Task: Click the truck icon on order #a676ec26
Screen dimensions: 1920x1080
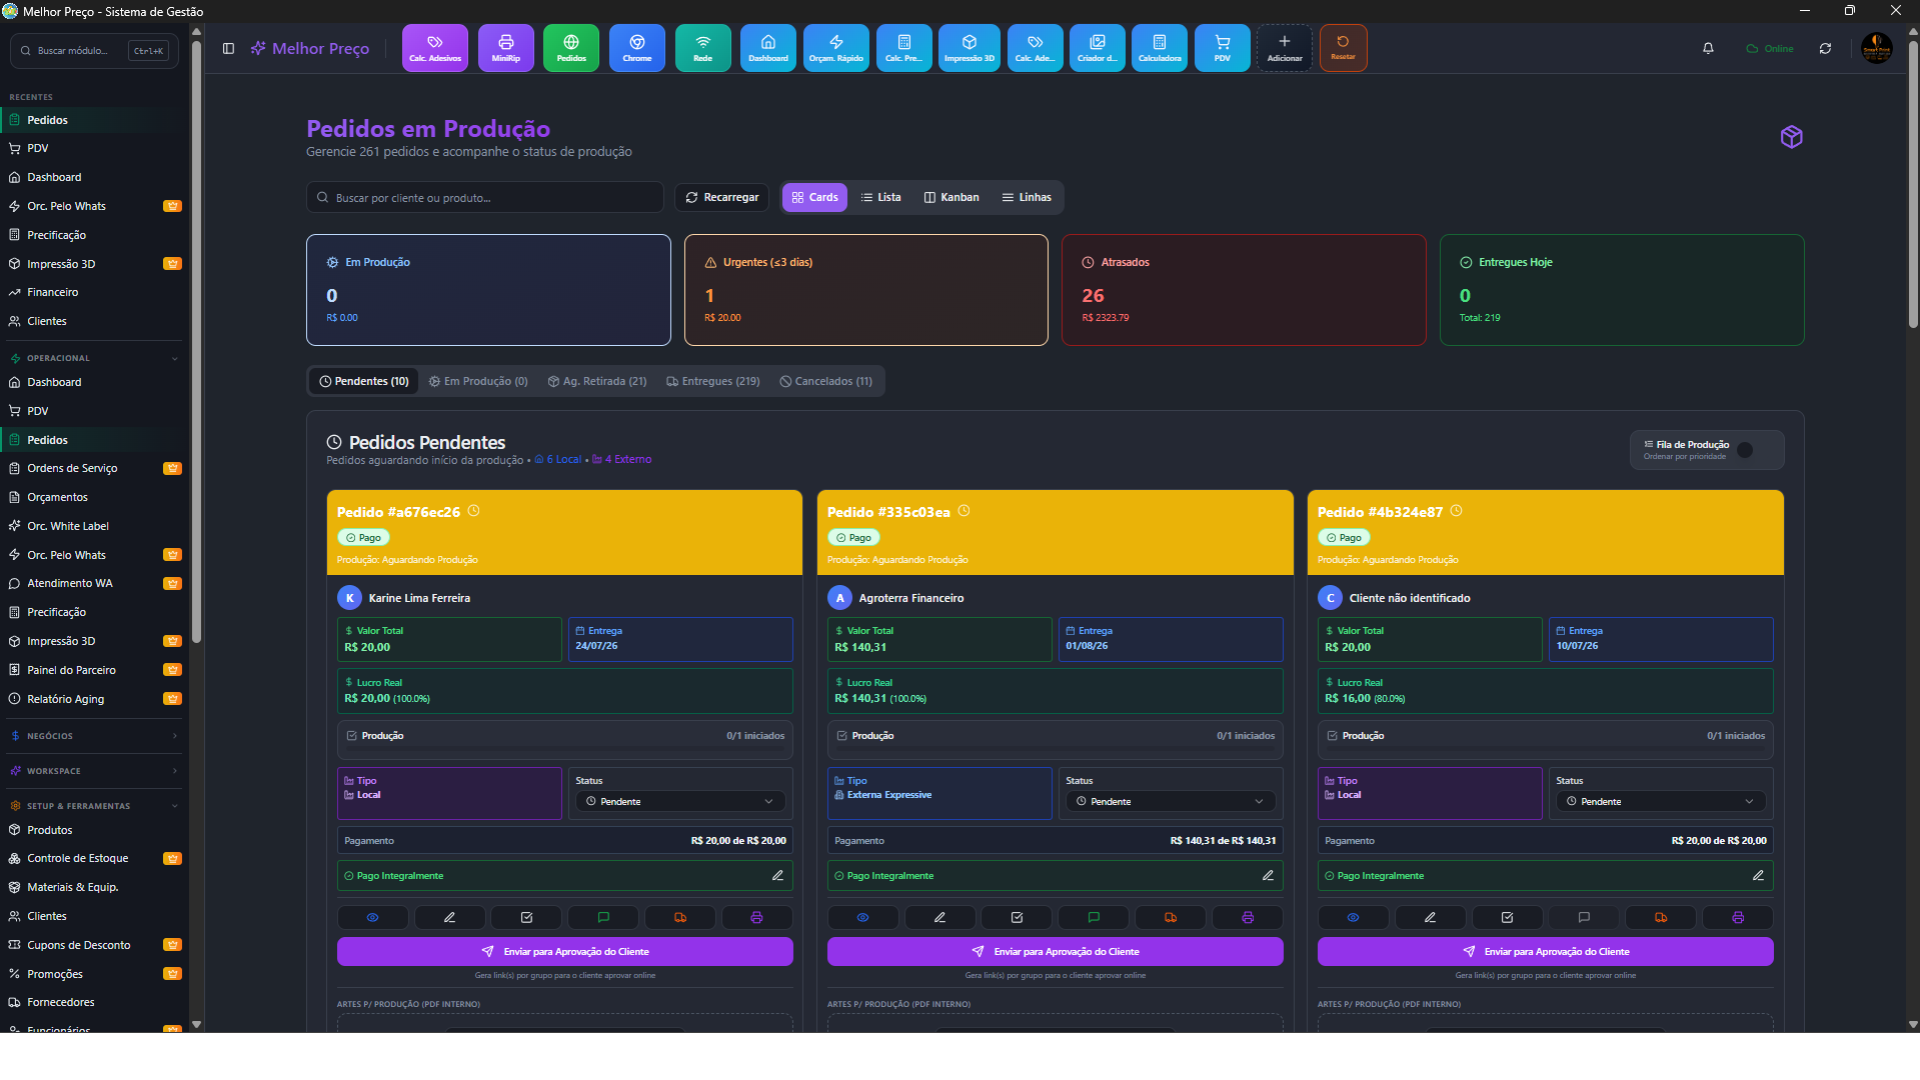Action: [x=680, y=917]
